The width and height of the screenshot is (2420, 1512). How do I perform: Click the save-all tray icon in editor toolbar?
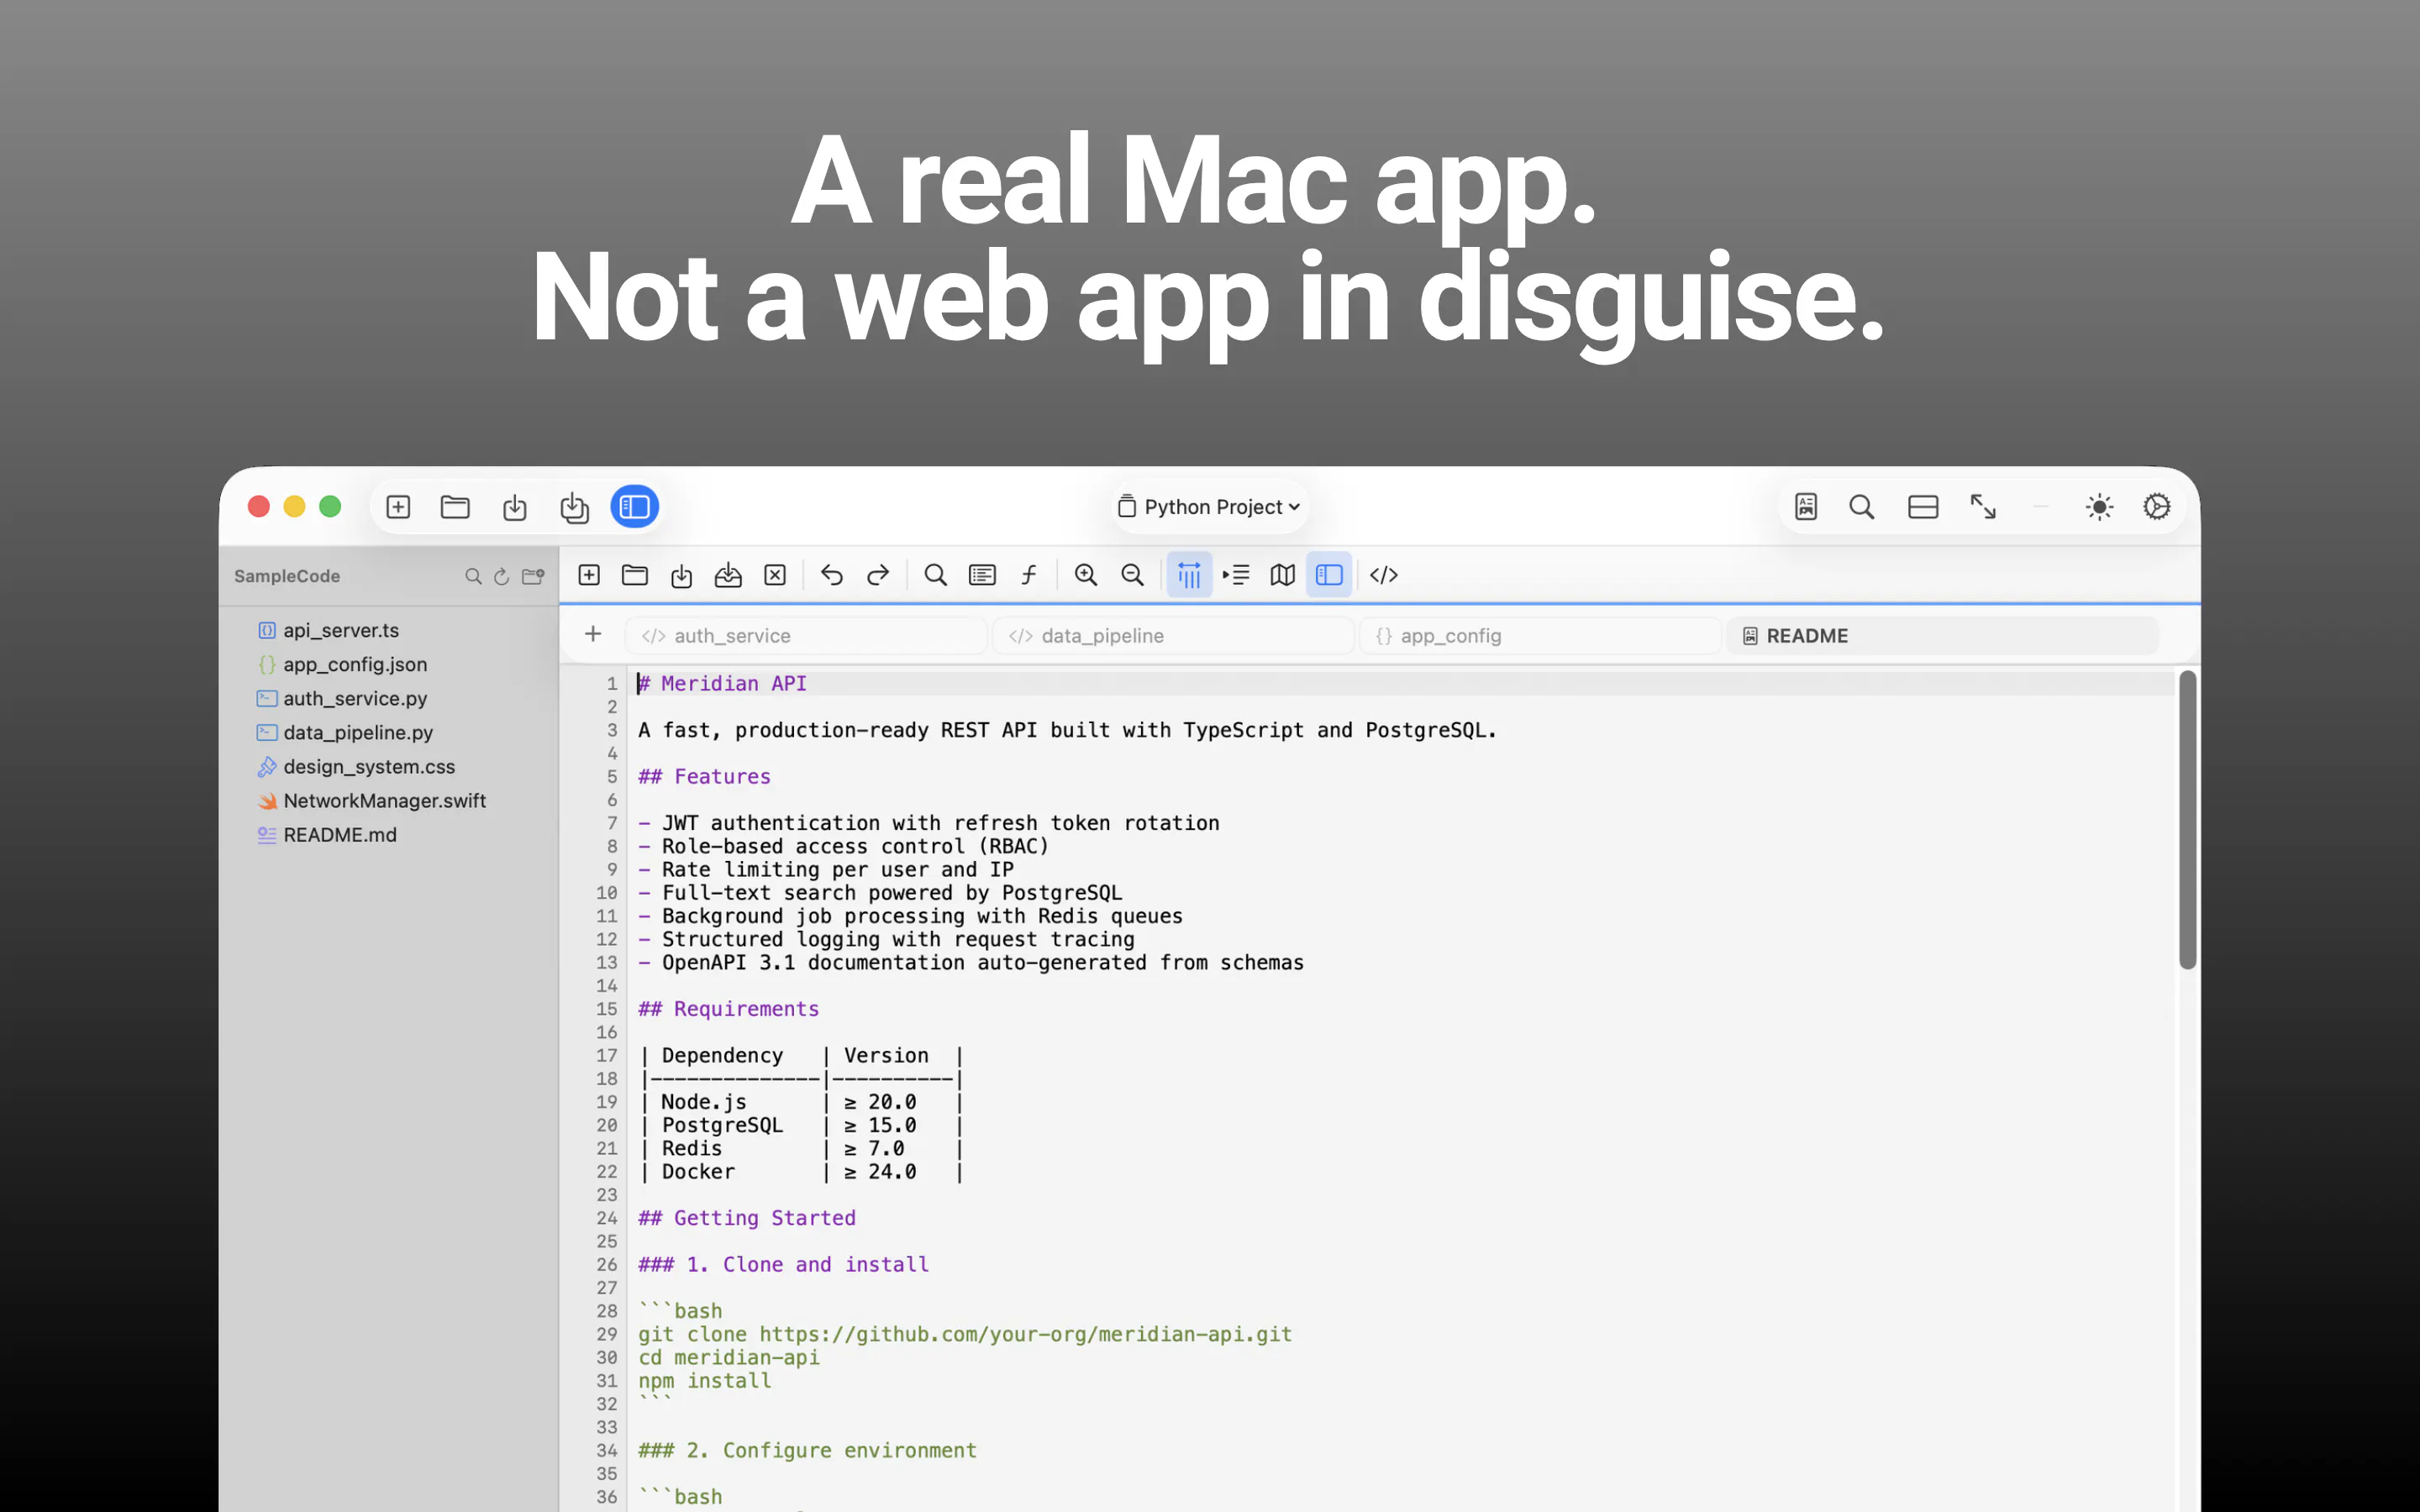(728, 575)
